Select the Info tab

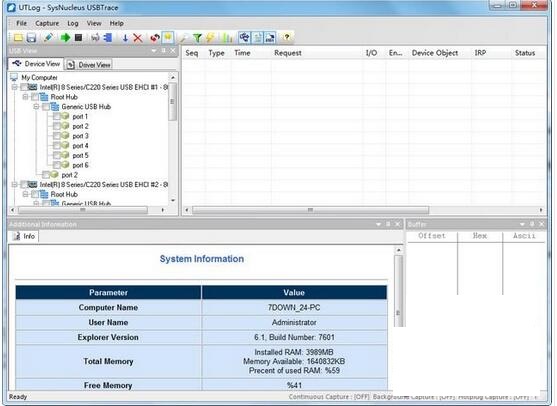coord(23,236)
